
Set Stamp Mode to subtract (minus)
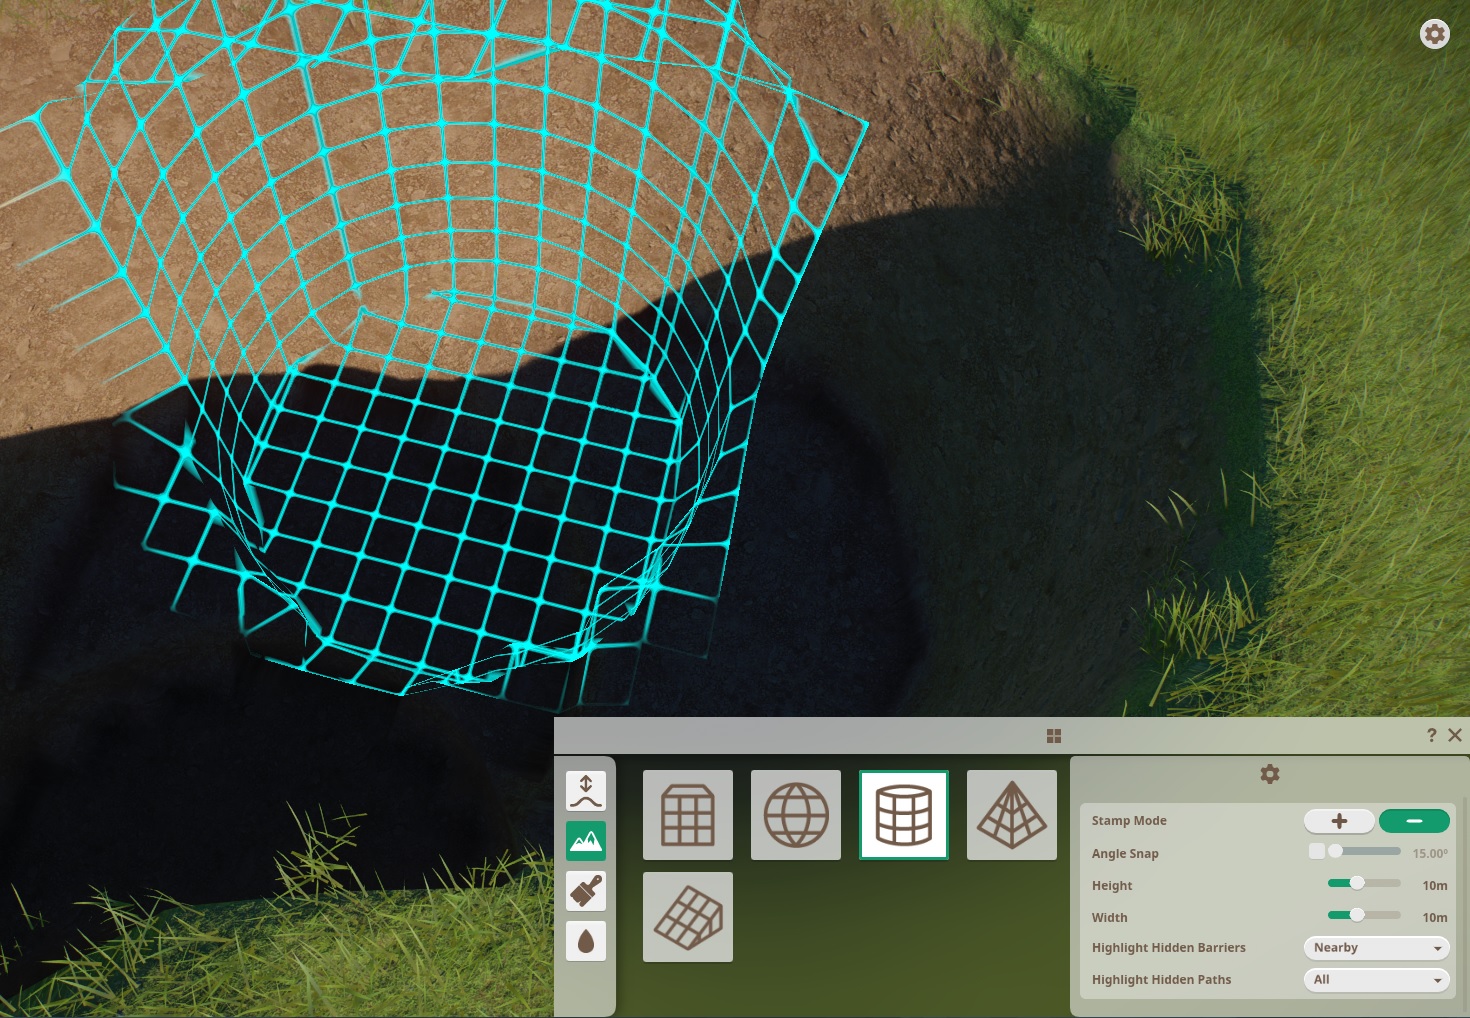[1414, 821]
